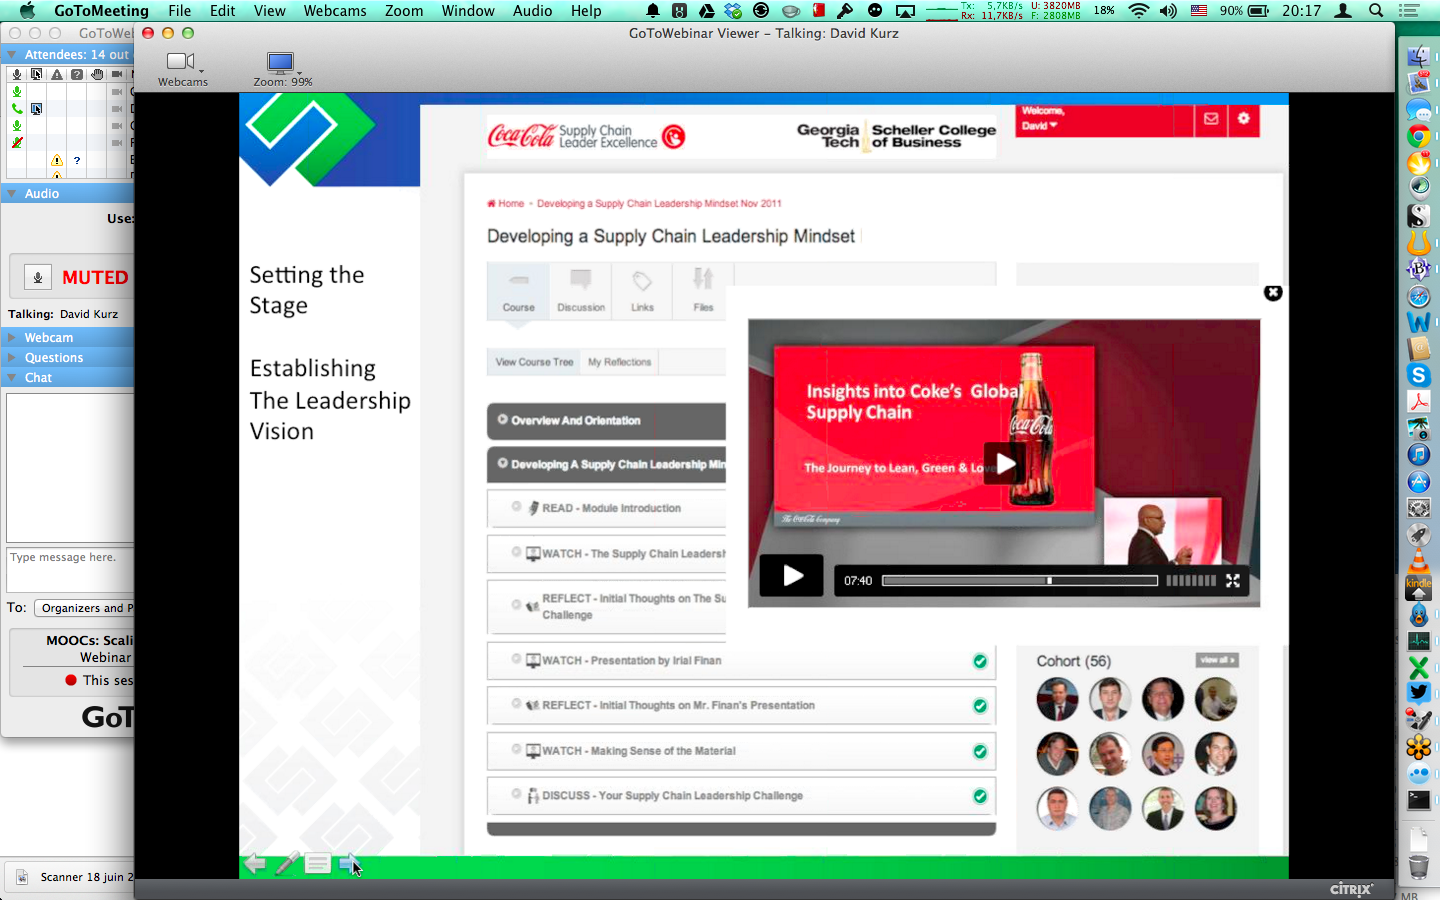Open 'WATCH - Presentation by Irial Finan' item

[741, 661]
